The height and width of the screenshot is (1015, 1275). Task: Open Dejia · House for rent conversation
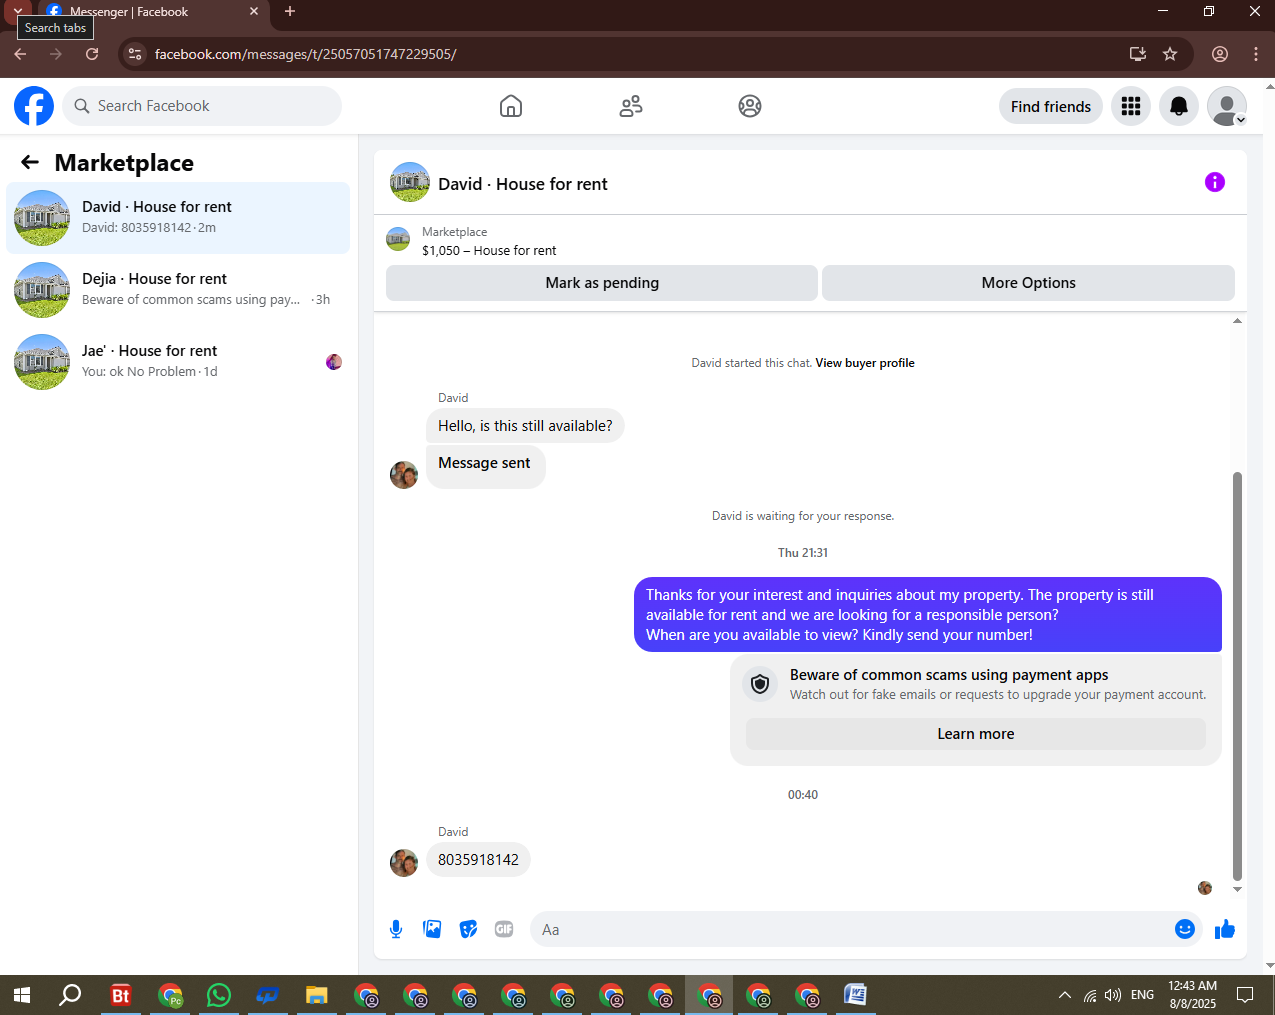point(178,289)
